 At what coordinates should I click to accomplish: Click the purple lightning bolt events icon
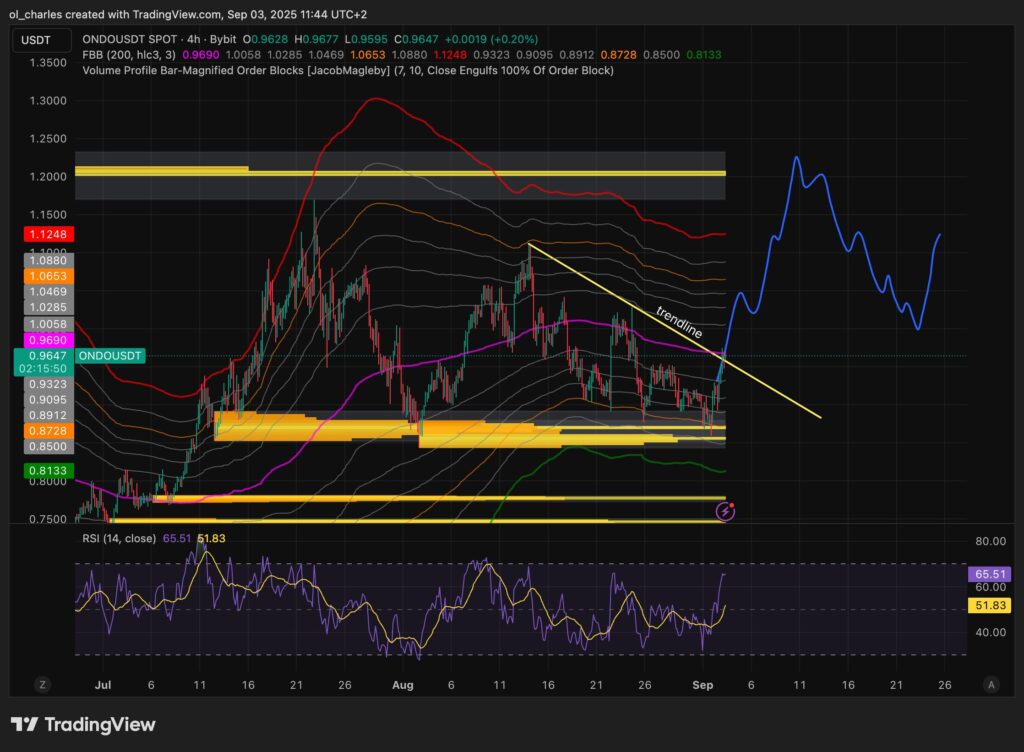(726, 511)
